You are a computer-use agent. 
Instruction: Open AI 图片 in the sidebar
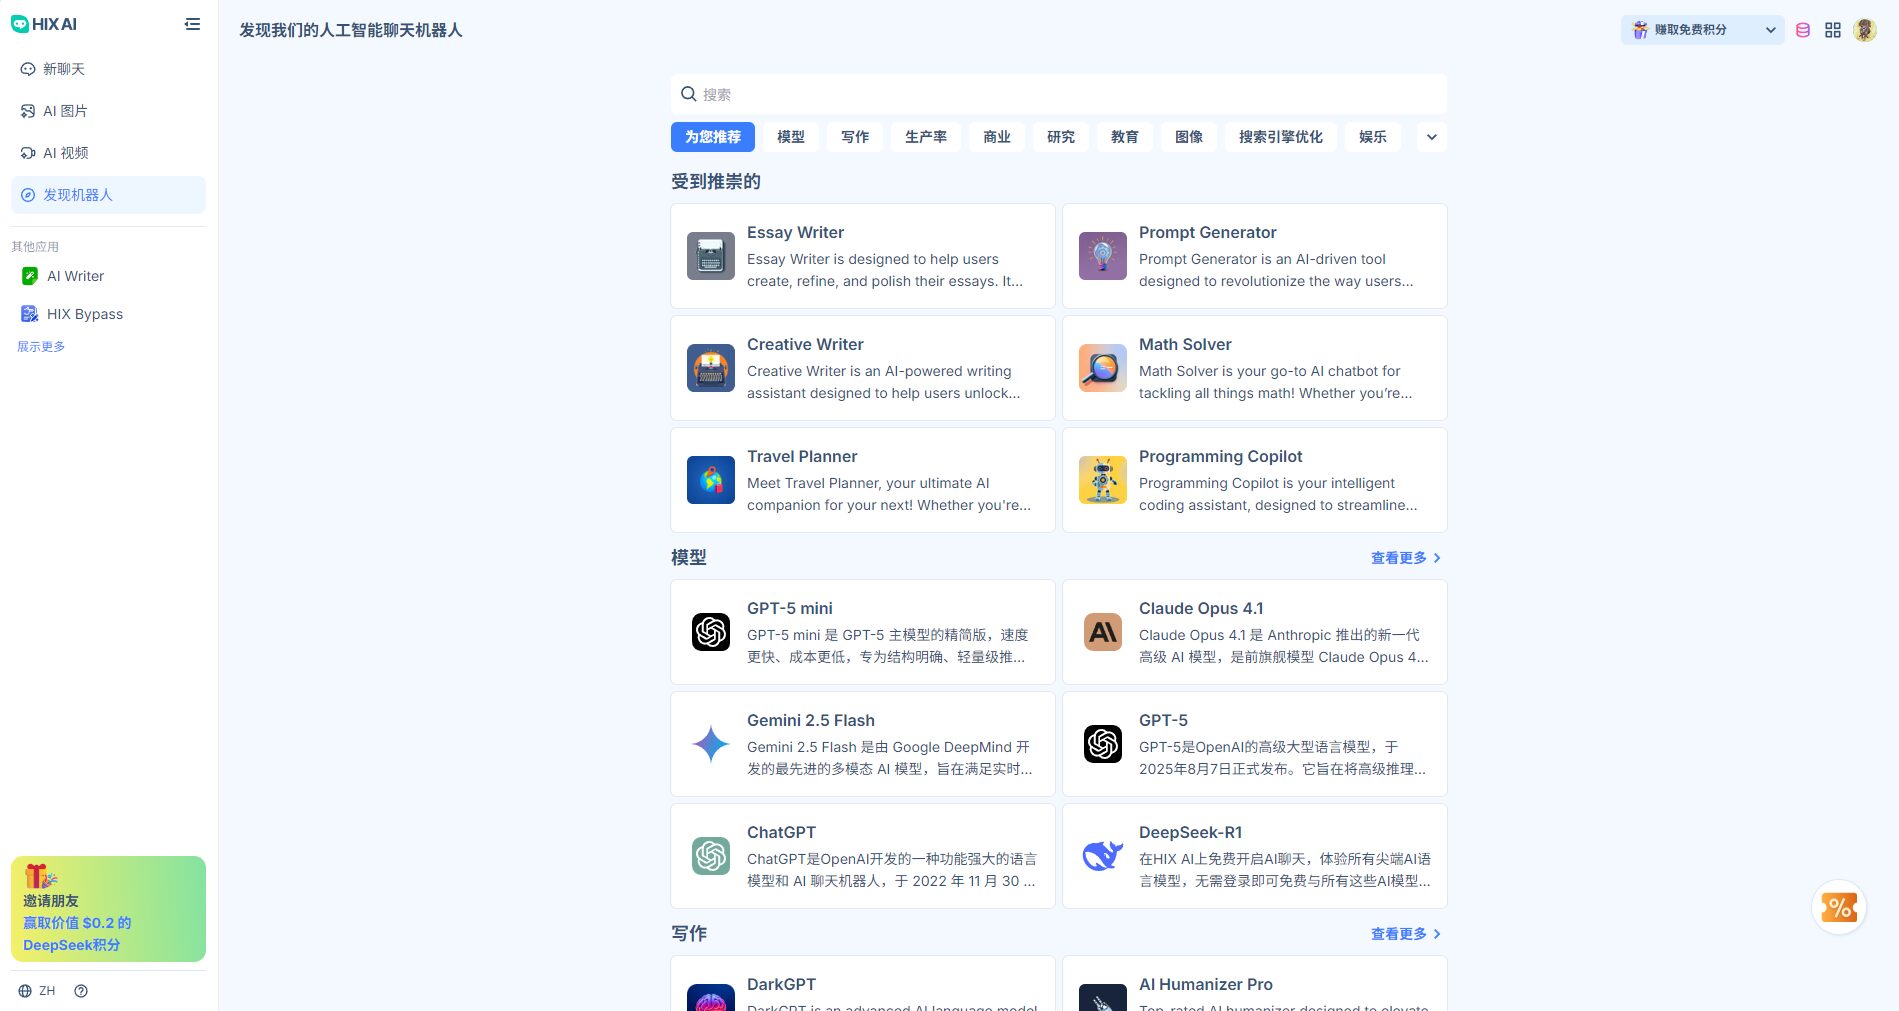[x=108, y=111]
